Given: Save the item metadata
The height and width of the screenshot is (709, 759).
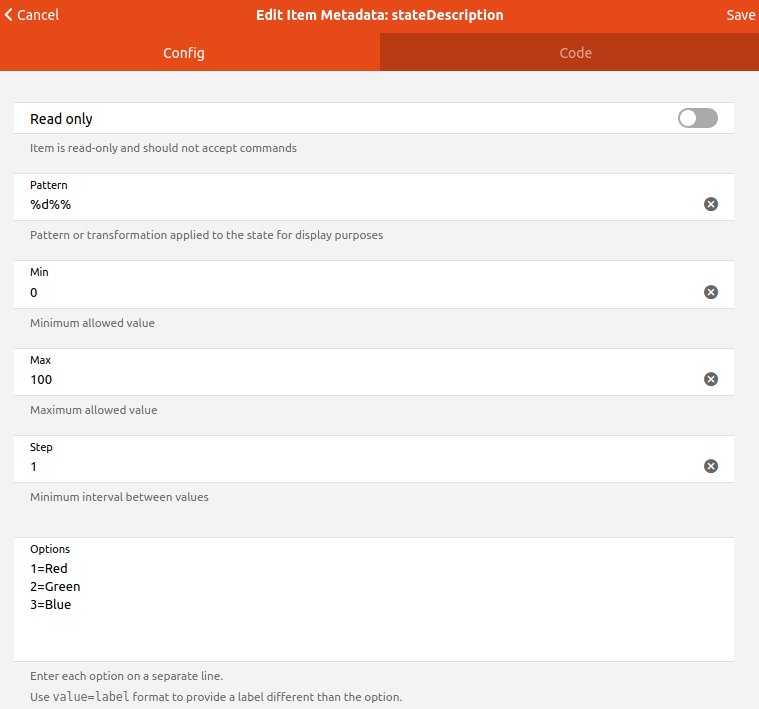Looking at the screenshot, I should click(741, 15).
